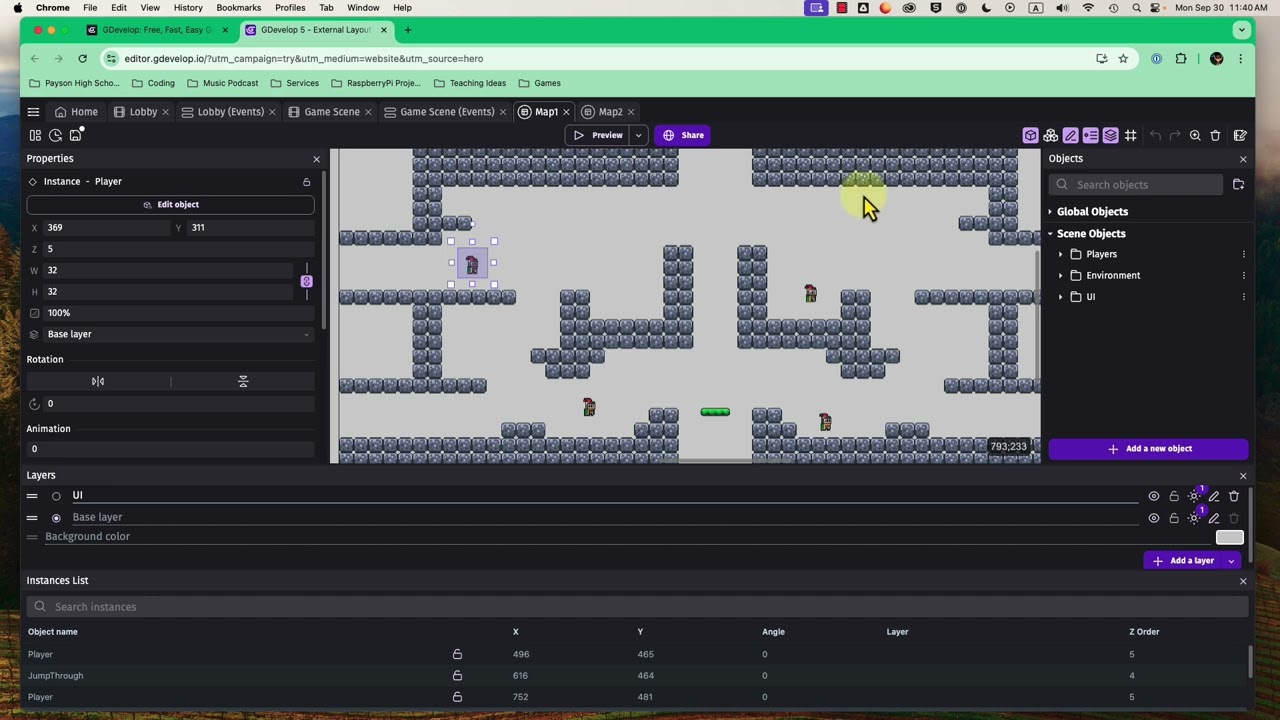Screen dimensions: 1280x720
Task: Expand the Players folder
Action: click(x=1061, y=254)
